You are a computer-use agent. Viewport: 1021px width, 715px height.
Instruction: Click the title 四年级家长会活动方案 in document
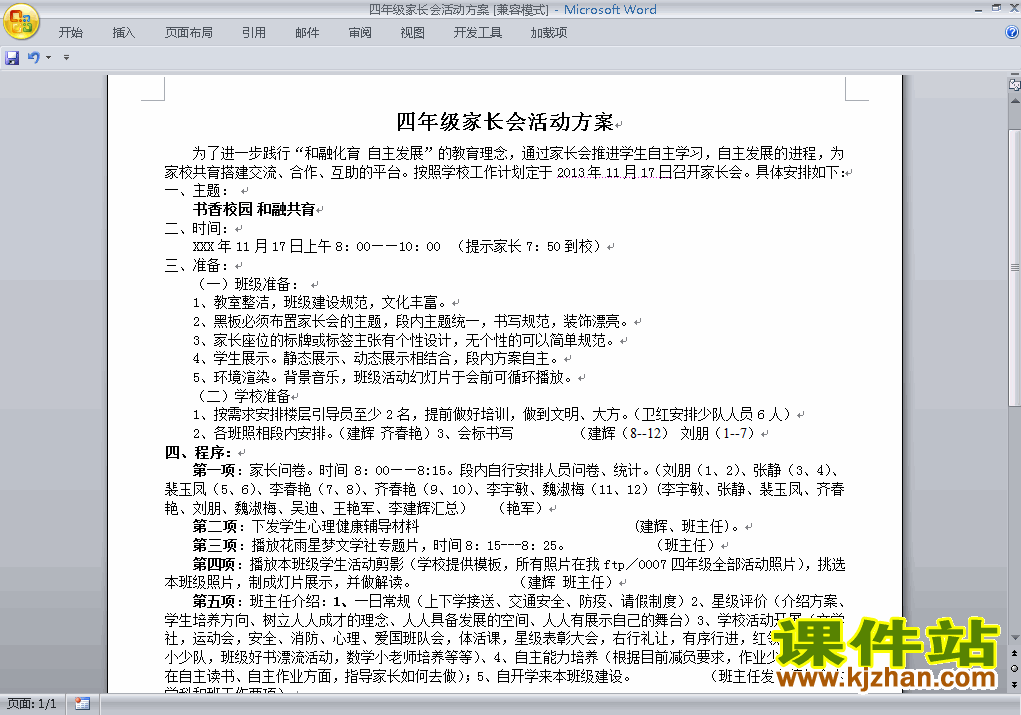coord(505,122)
